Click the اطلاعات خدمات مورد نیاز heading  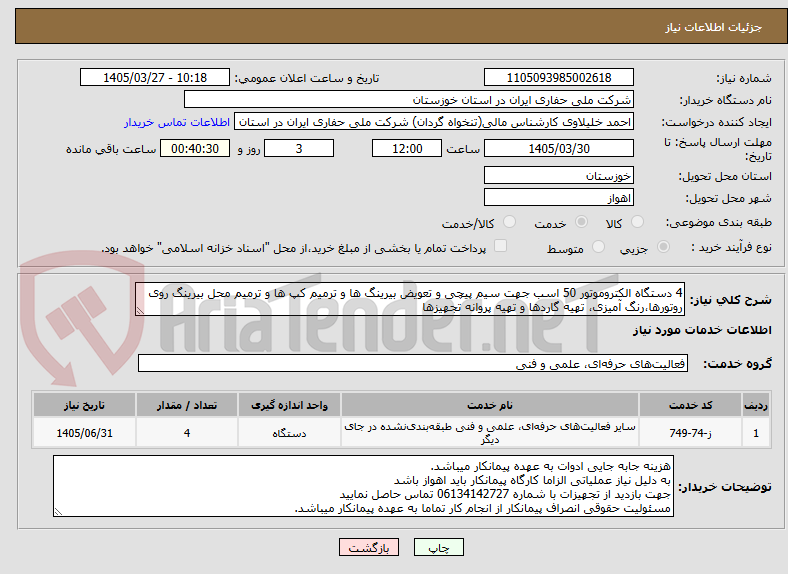click(702, 330)
